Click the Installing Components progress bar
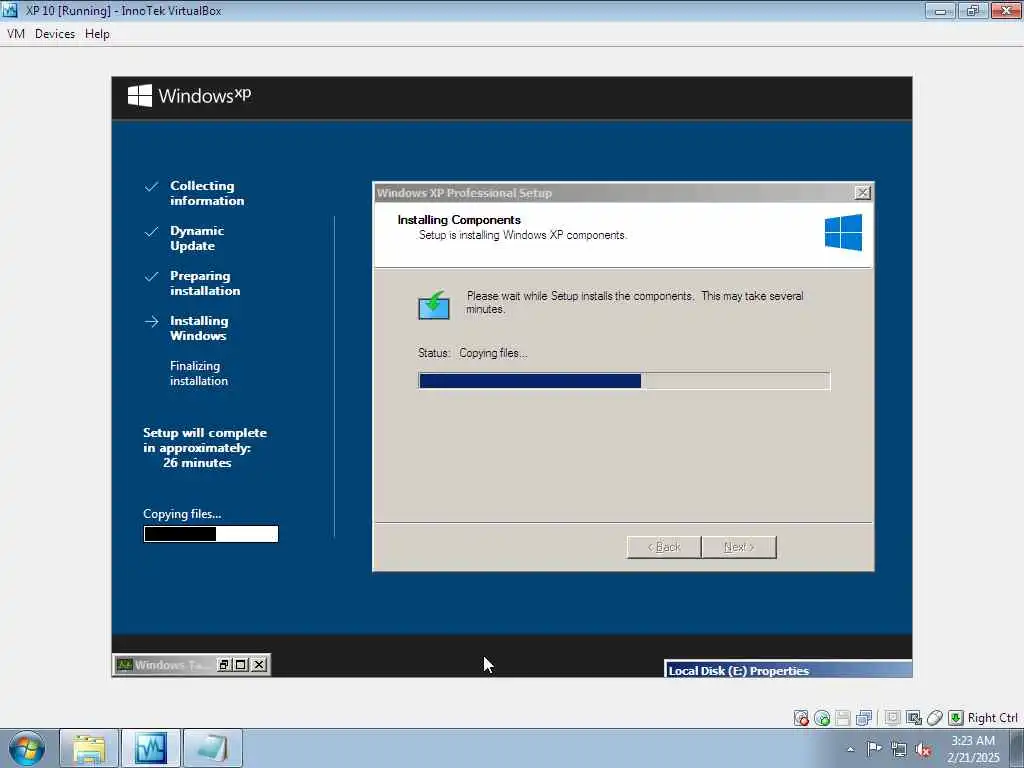This screenshot has height=768, width=1024. 624,381
